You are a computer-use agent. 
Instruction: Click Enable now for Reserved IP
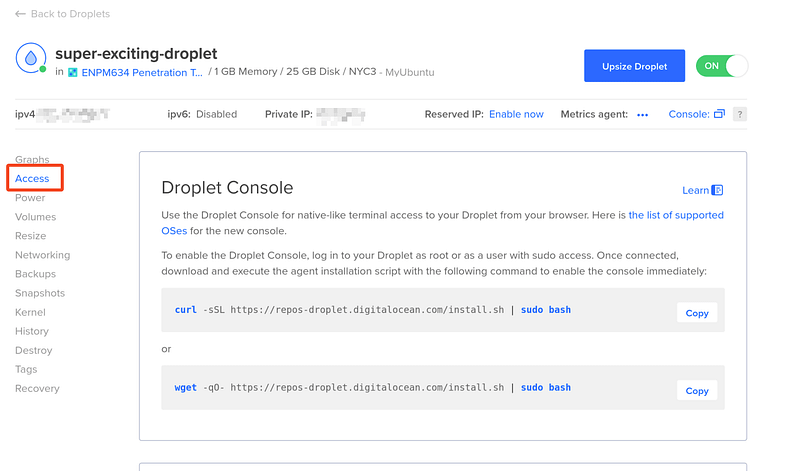[x=516, y=114]
